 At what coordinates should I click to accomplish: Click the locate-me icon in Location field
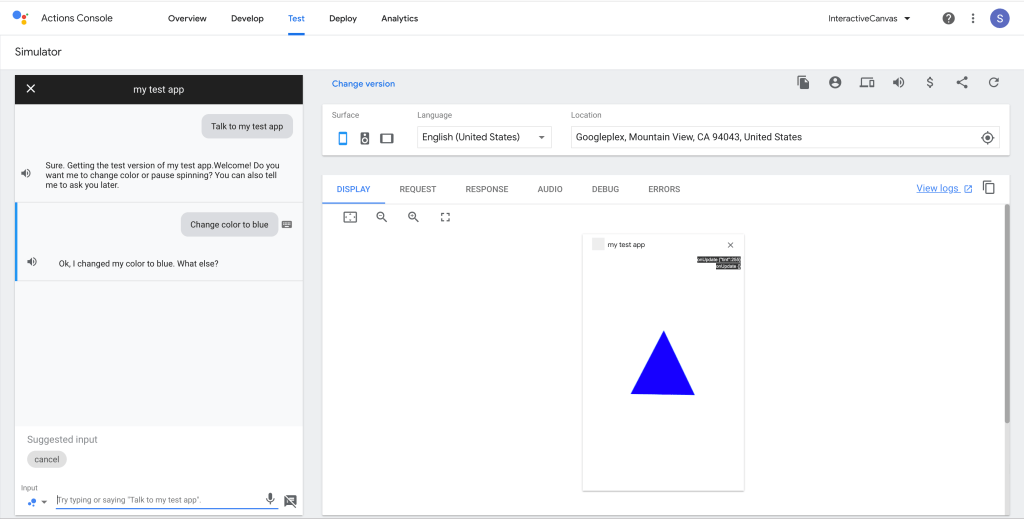click(987, 138)
